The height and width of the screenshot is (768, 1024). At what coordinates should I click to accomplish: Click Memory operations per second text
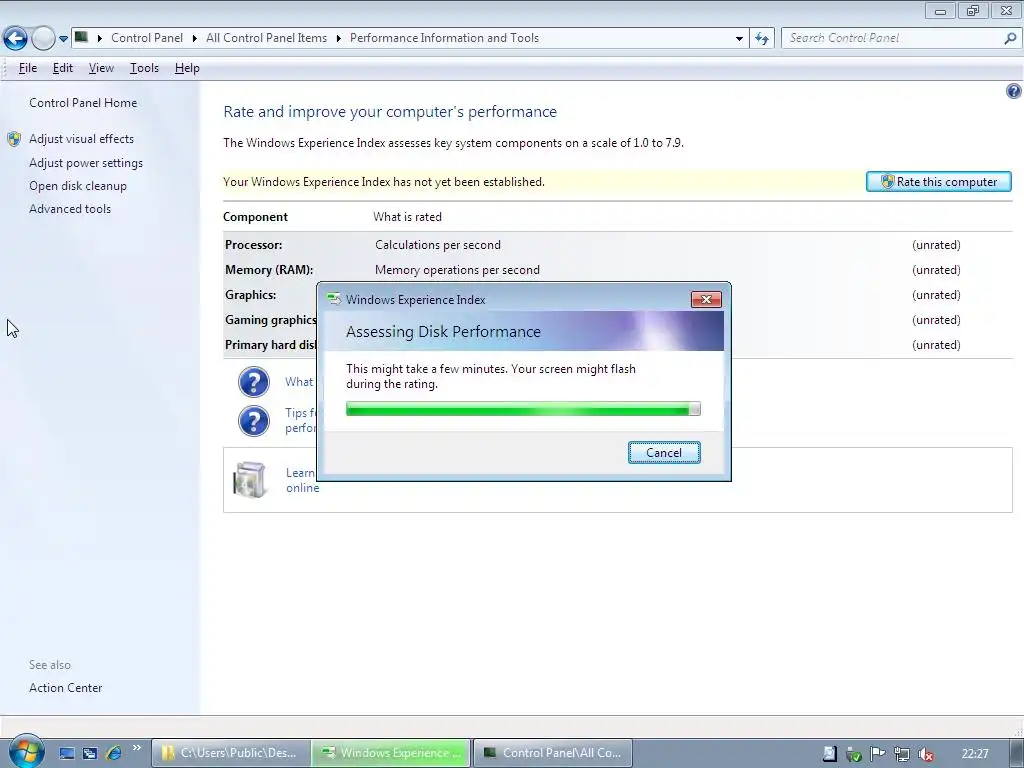click(457, 270)
